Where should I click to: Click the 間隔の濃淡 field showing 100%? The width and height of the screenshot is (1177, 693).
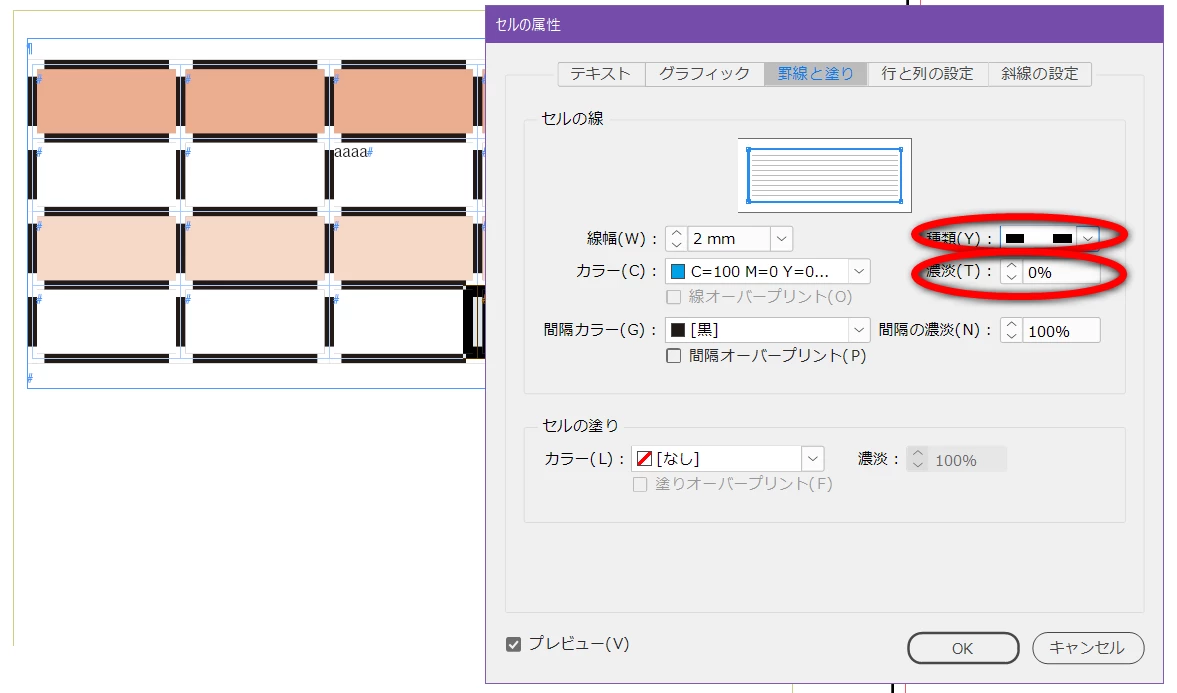coord(1061,330)
